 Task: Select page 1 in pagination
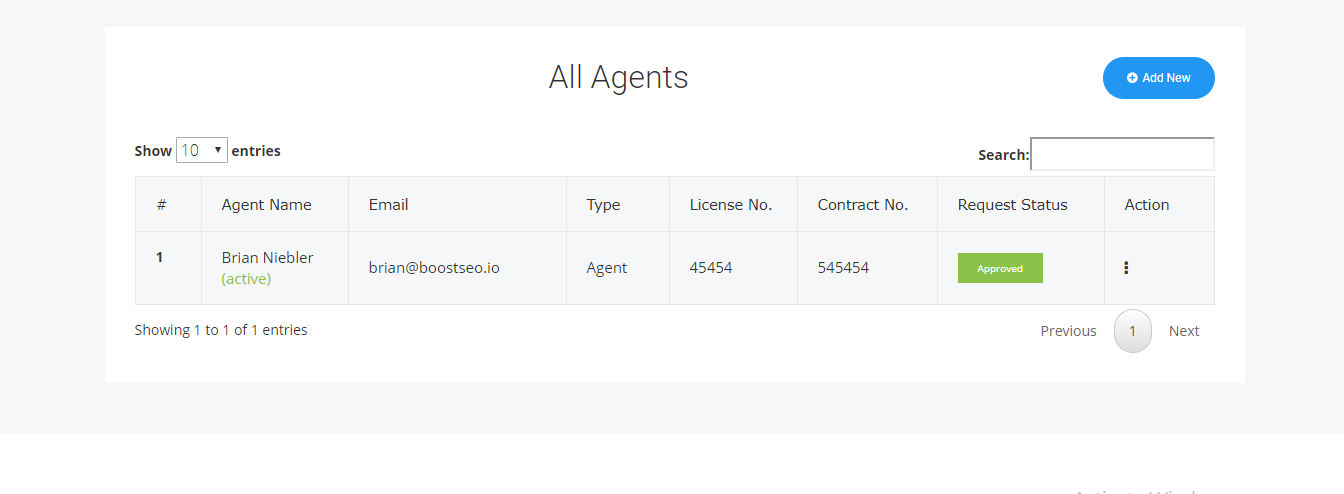(x=1133, y=331)
